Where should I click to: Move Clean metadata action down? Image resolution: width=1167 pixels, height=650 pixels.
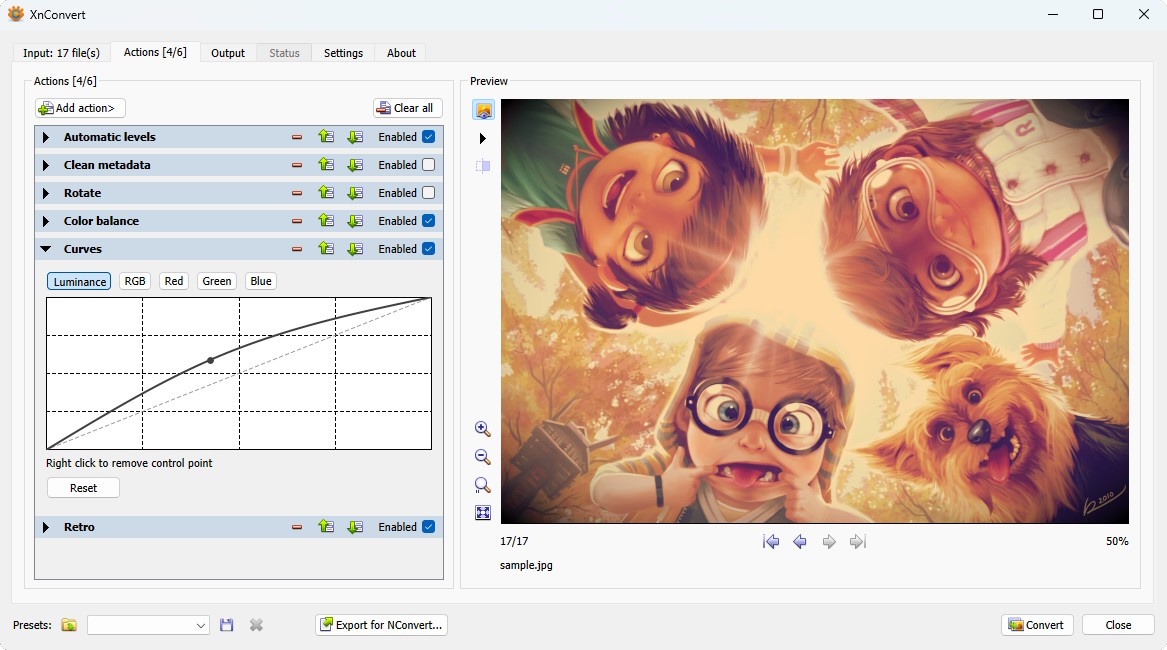(355, 165)
